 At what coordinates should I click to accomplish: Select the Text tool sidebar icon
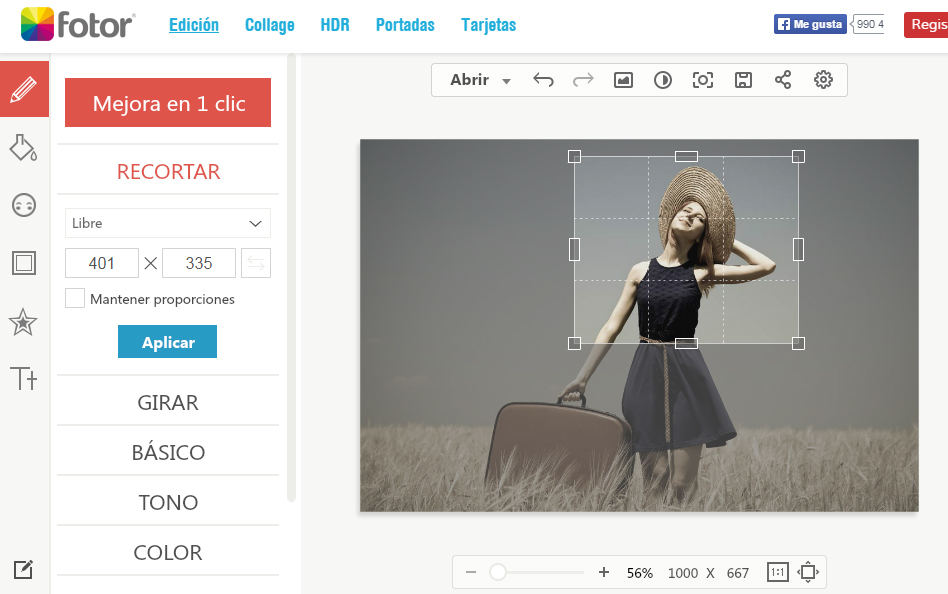tap(23, 378)
